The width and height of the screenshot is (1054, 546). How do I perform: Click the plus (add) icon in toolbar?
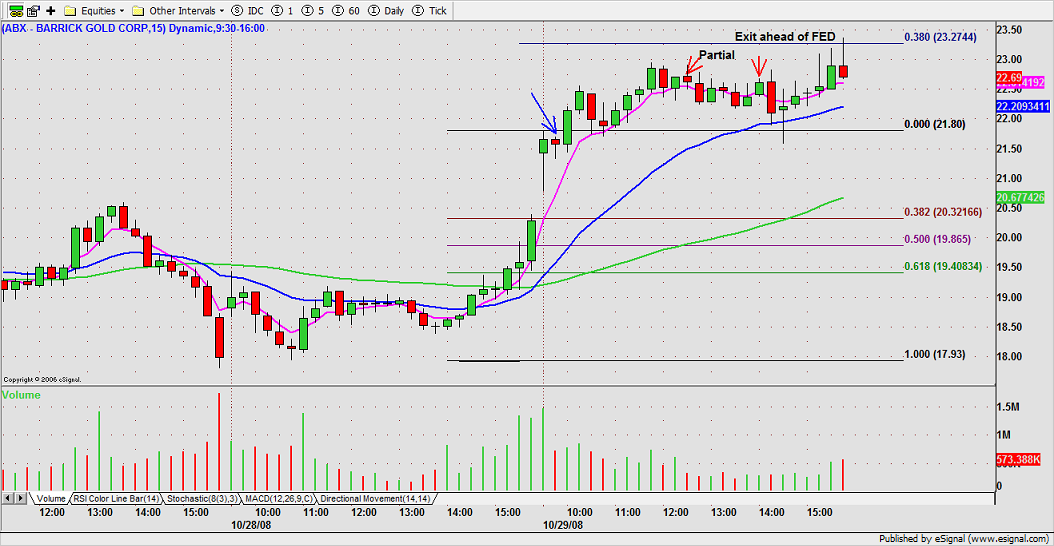51,11
